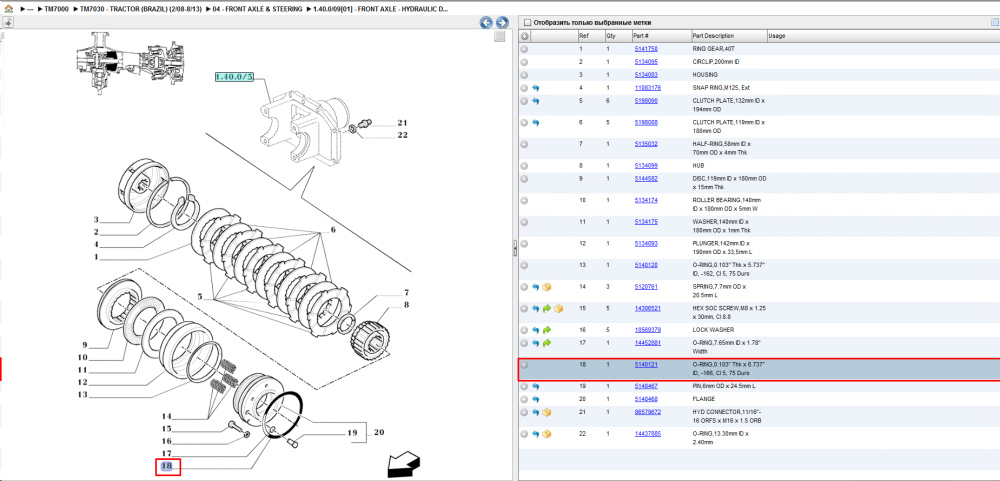The width and height of the screenshot is (1000, 481).
Task: Click the add circle icon for selected row 18
Action: (x=524, y=365)
